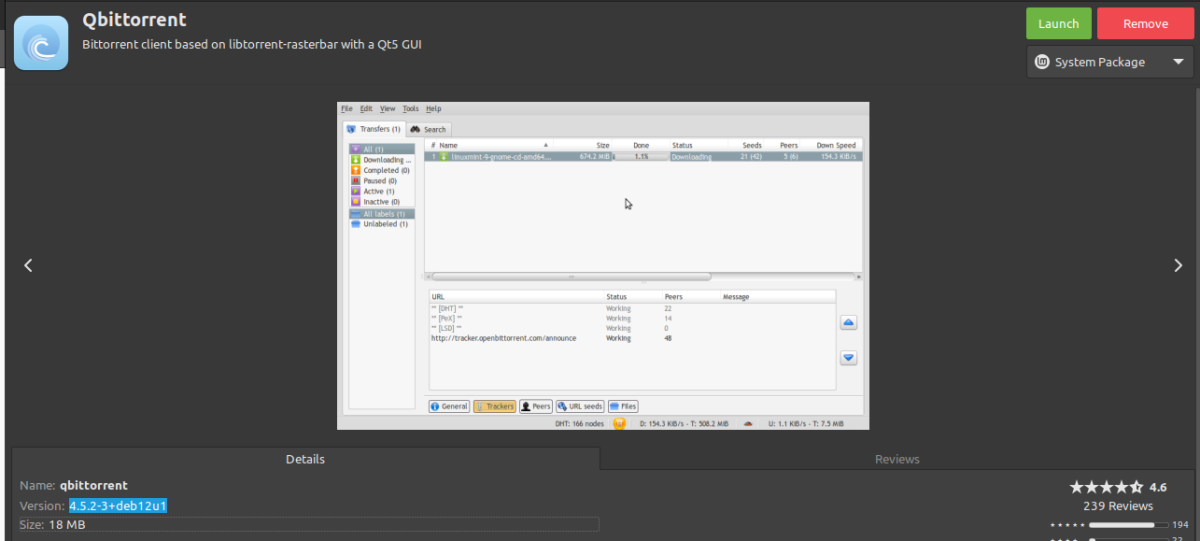The width and height of the screenshot is (1200, 541).
Task: Click the highlighted version 4.5.2-3+deb12u1 text
Action: pyautogui.click(x=118, y=506)
